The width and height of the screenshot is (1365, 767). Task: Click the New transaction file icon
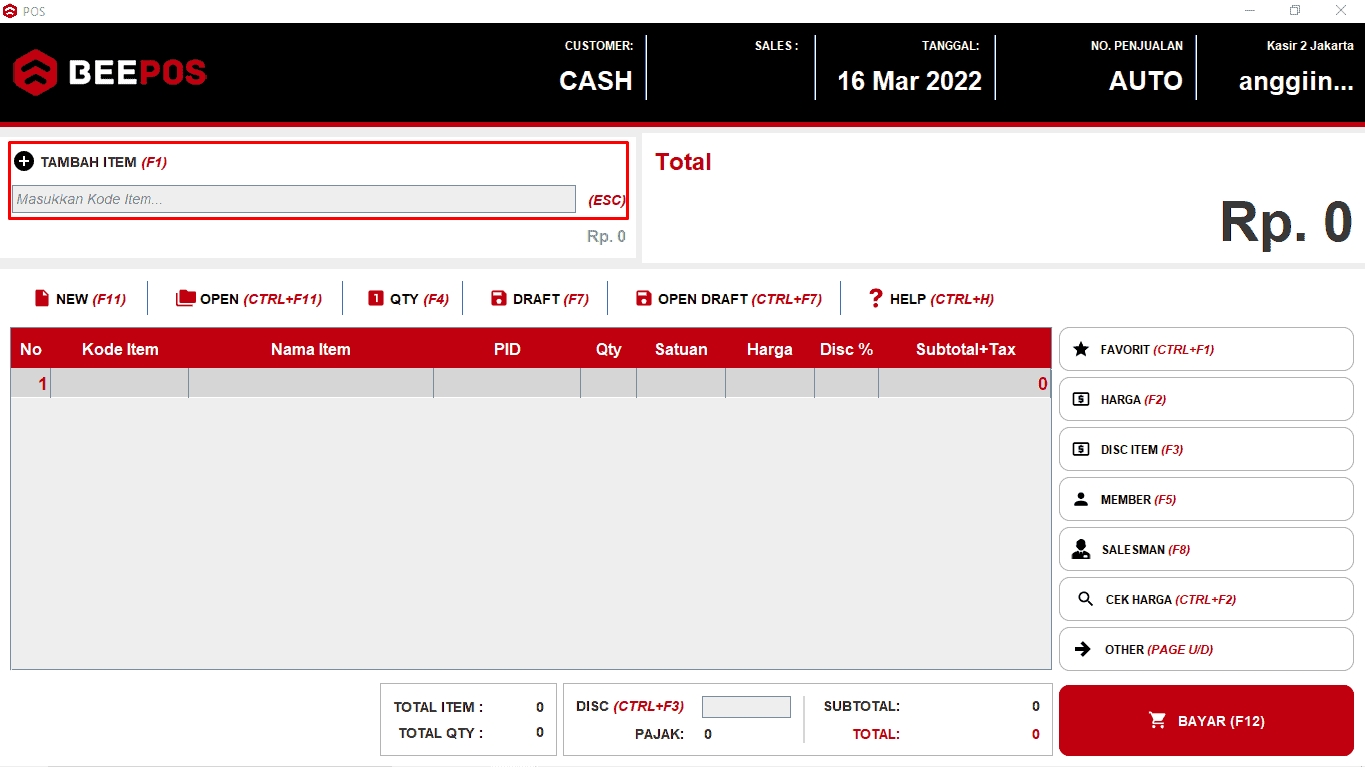click(42, 298)
